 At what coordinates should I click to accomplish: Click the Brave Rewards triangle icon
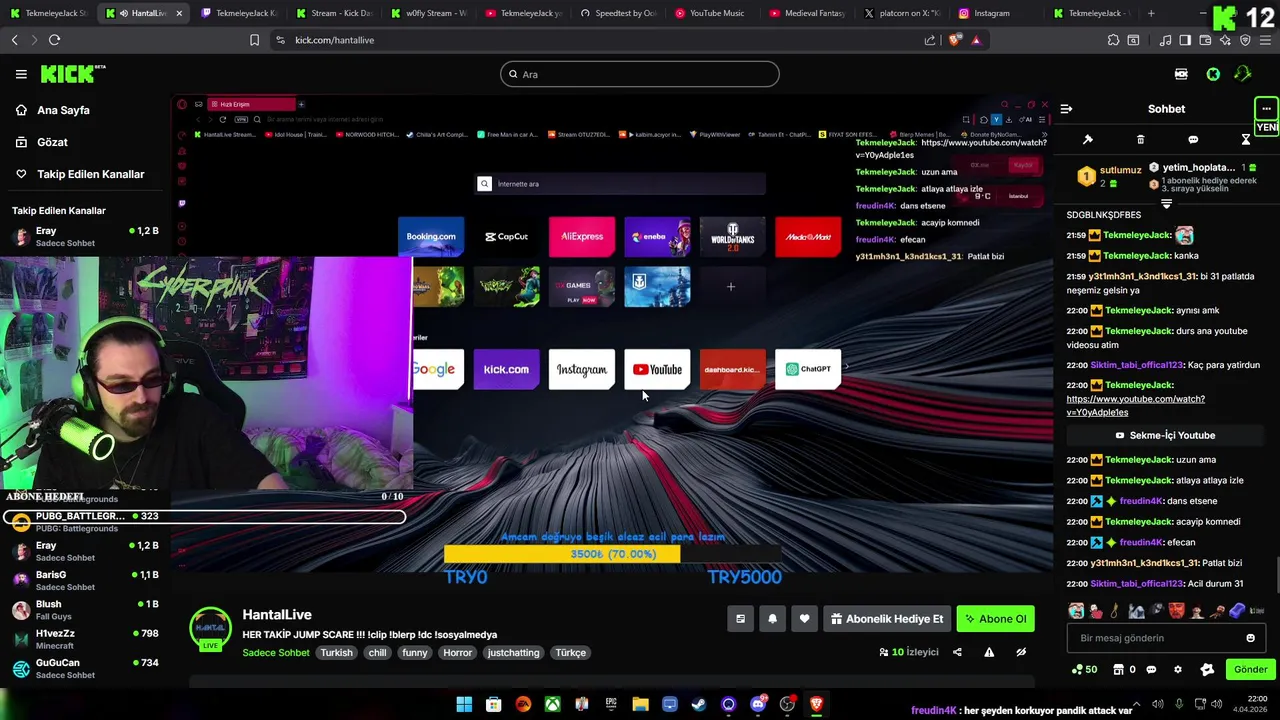pos(976,40)
